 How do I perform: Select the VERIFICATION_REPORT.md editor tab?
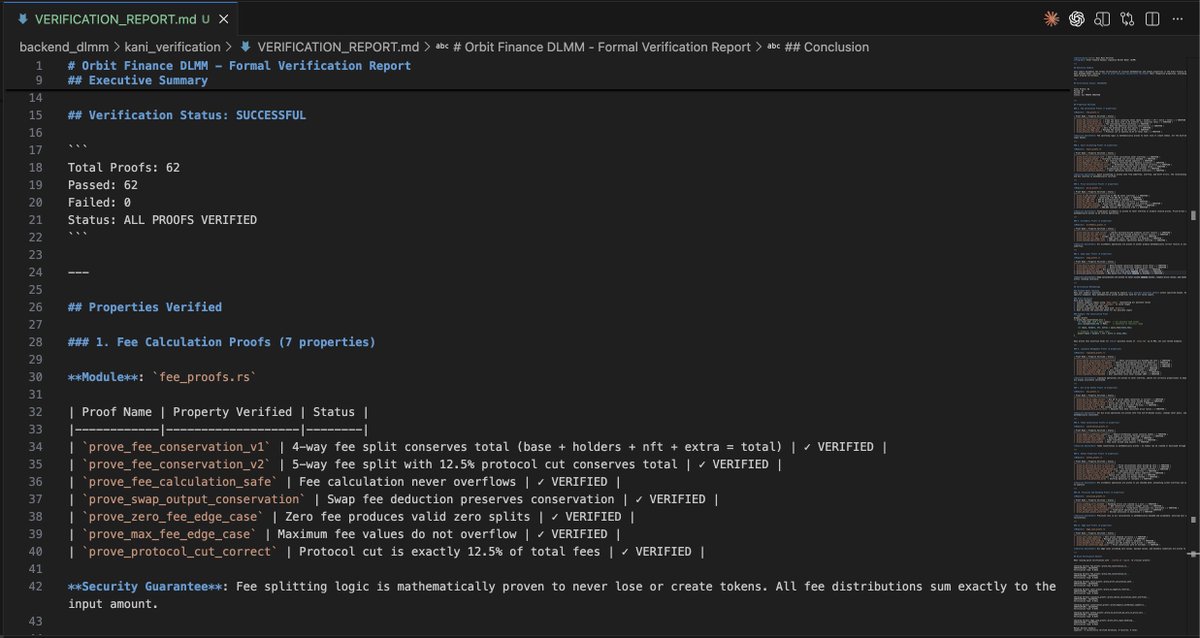(120, 18)
